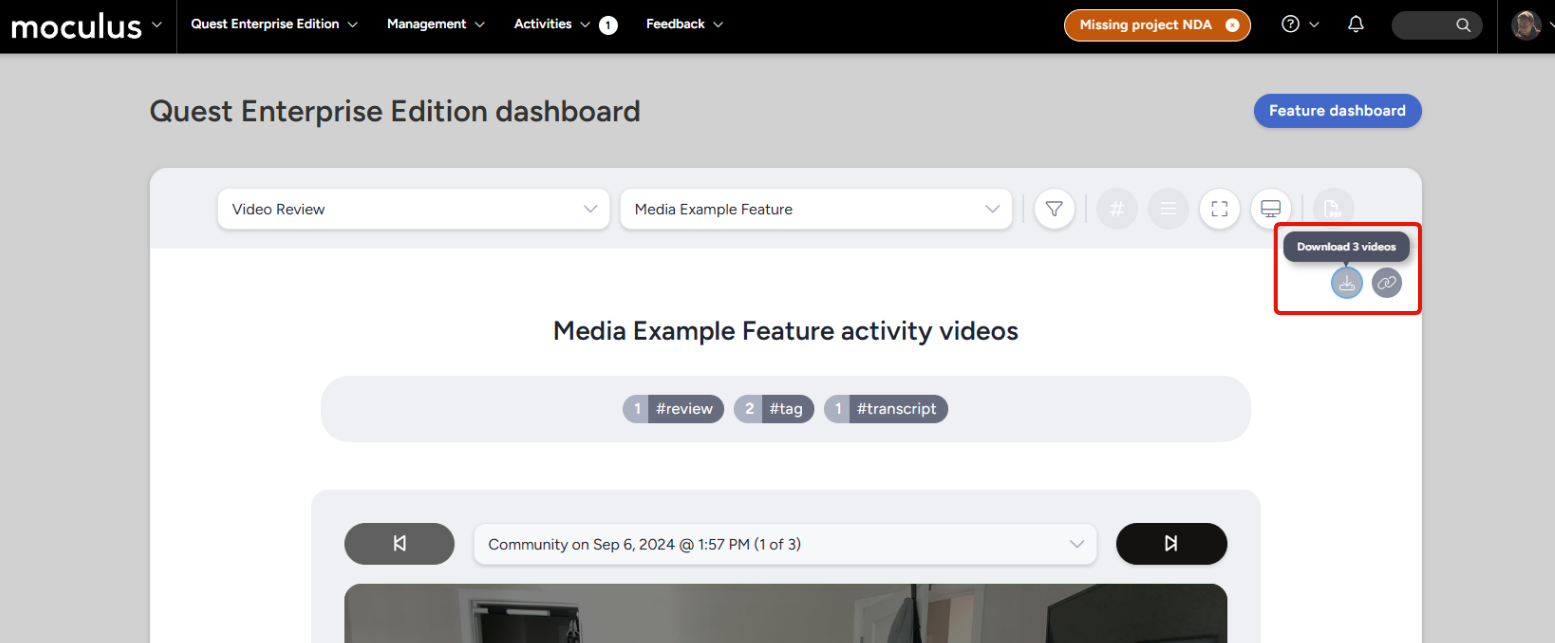Click the list lines icon in toolbar
The image size is (1555, 643).
pos(1167,209)
